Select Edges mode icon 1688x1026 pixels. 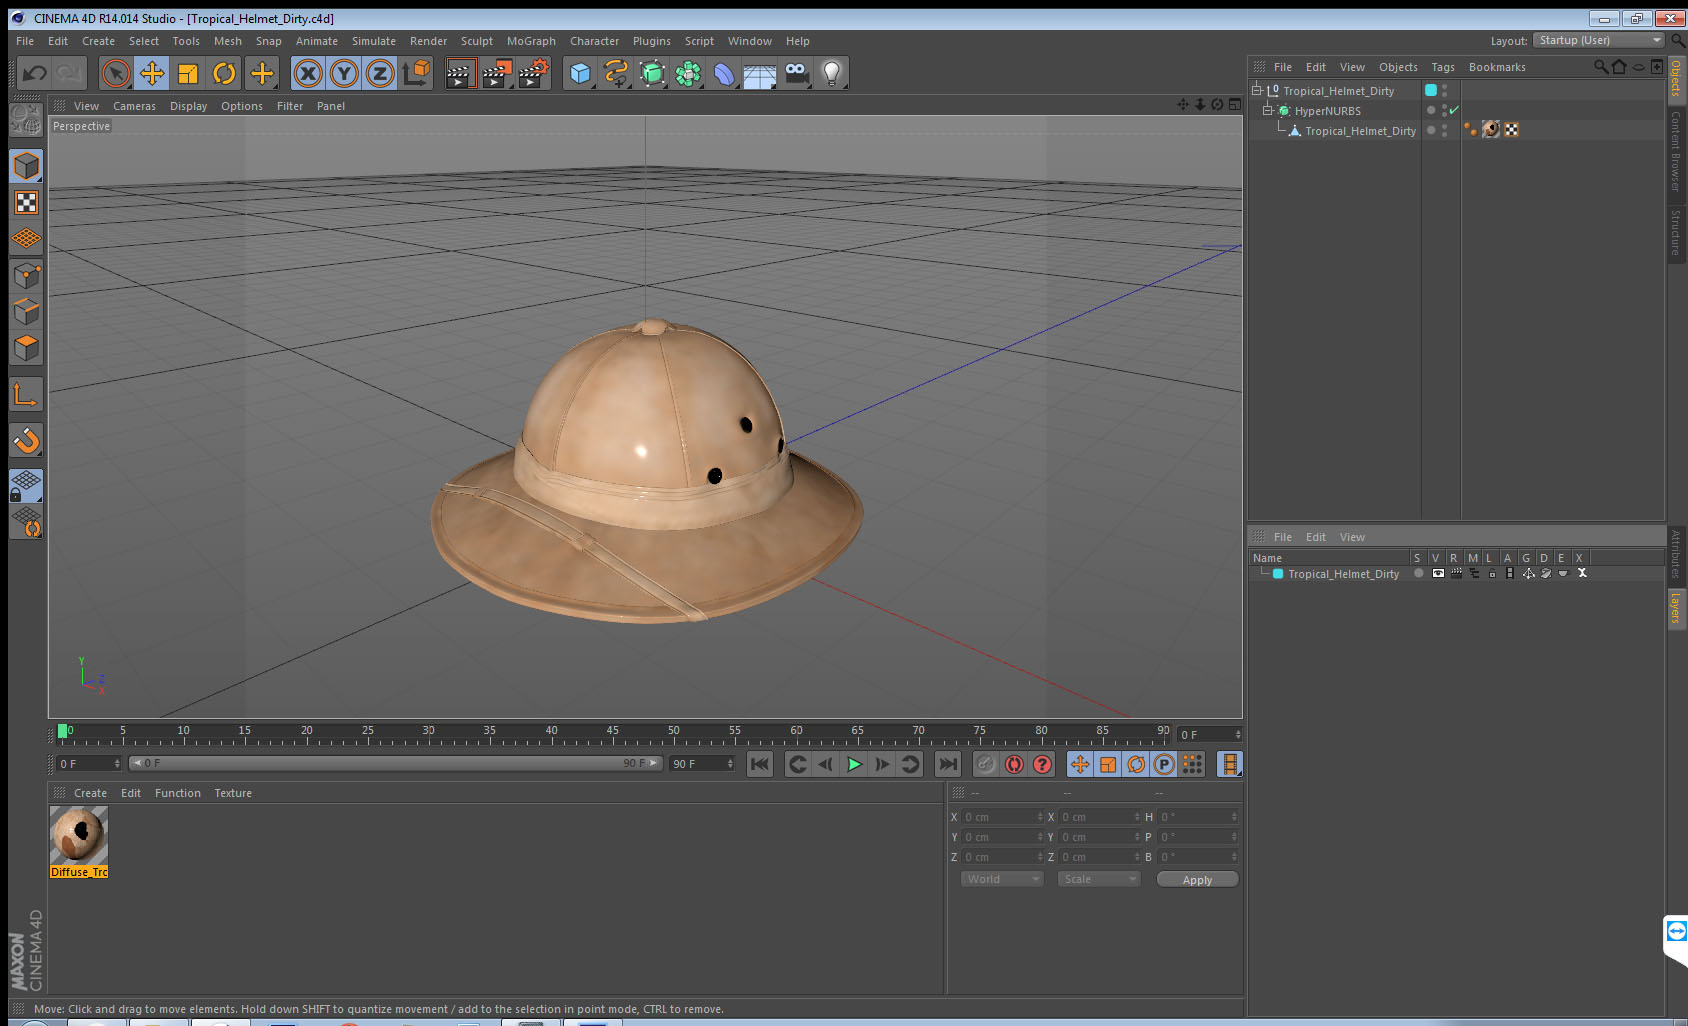point(26,312)
